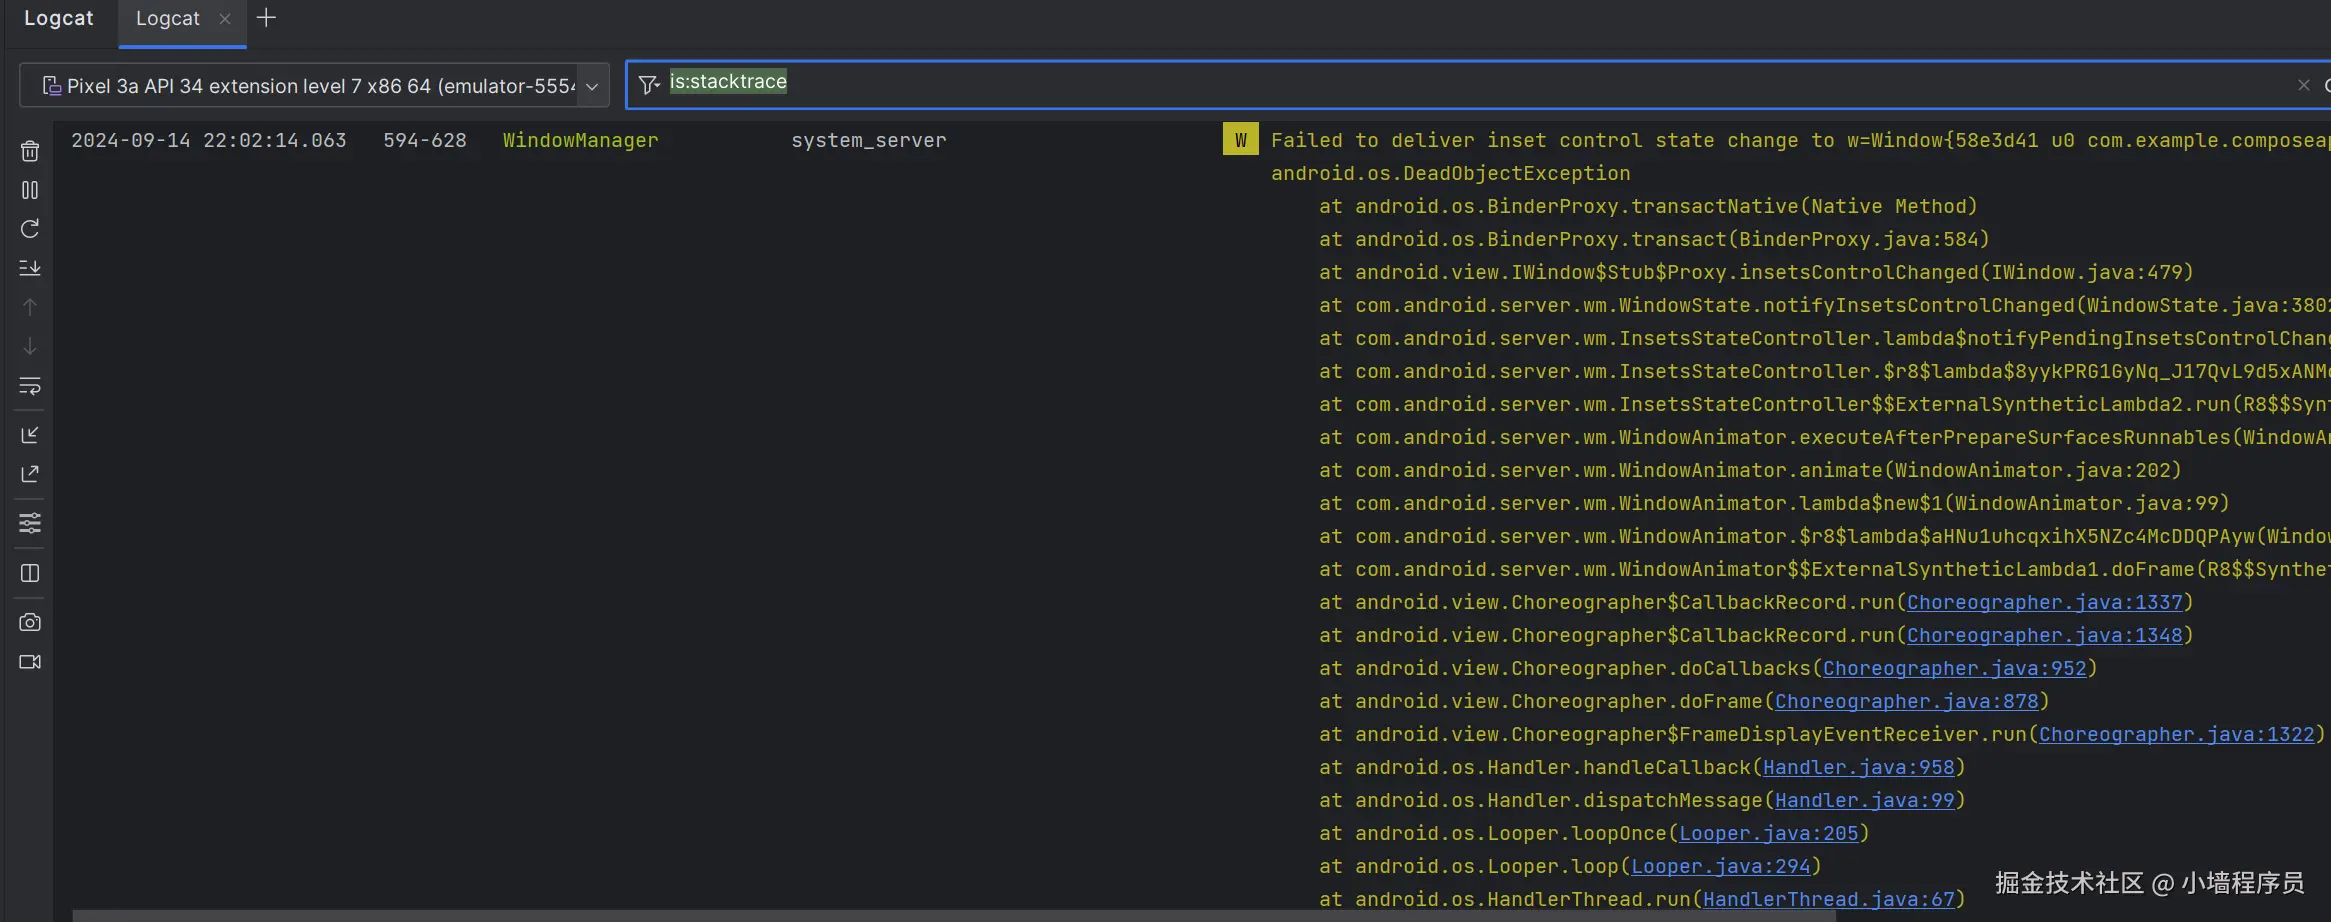Image resolution: width=2331 pixels, height=922 pixels.
Task: Toggle soft-wrap for log lines
Action: 30,386
